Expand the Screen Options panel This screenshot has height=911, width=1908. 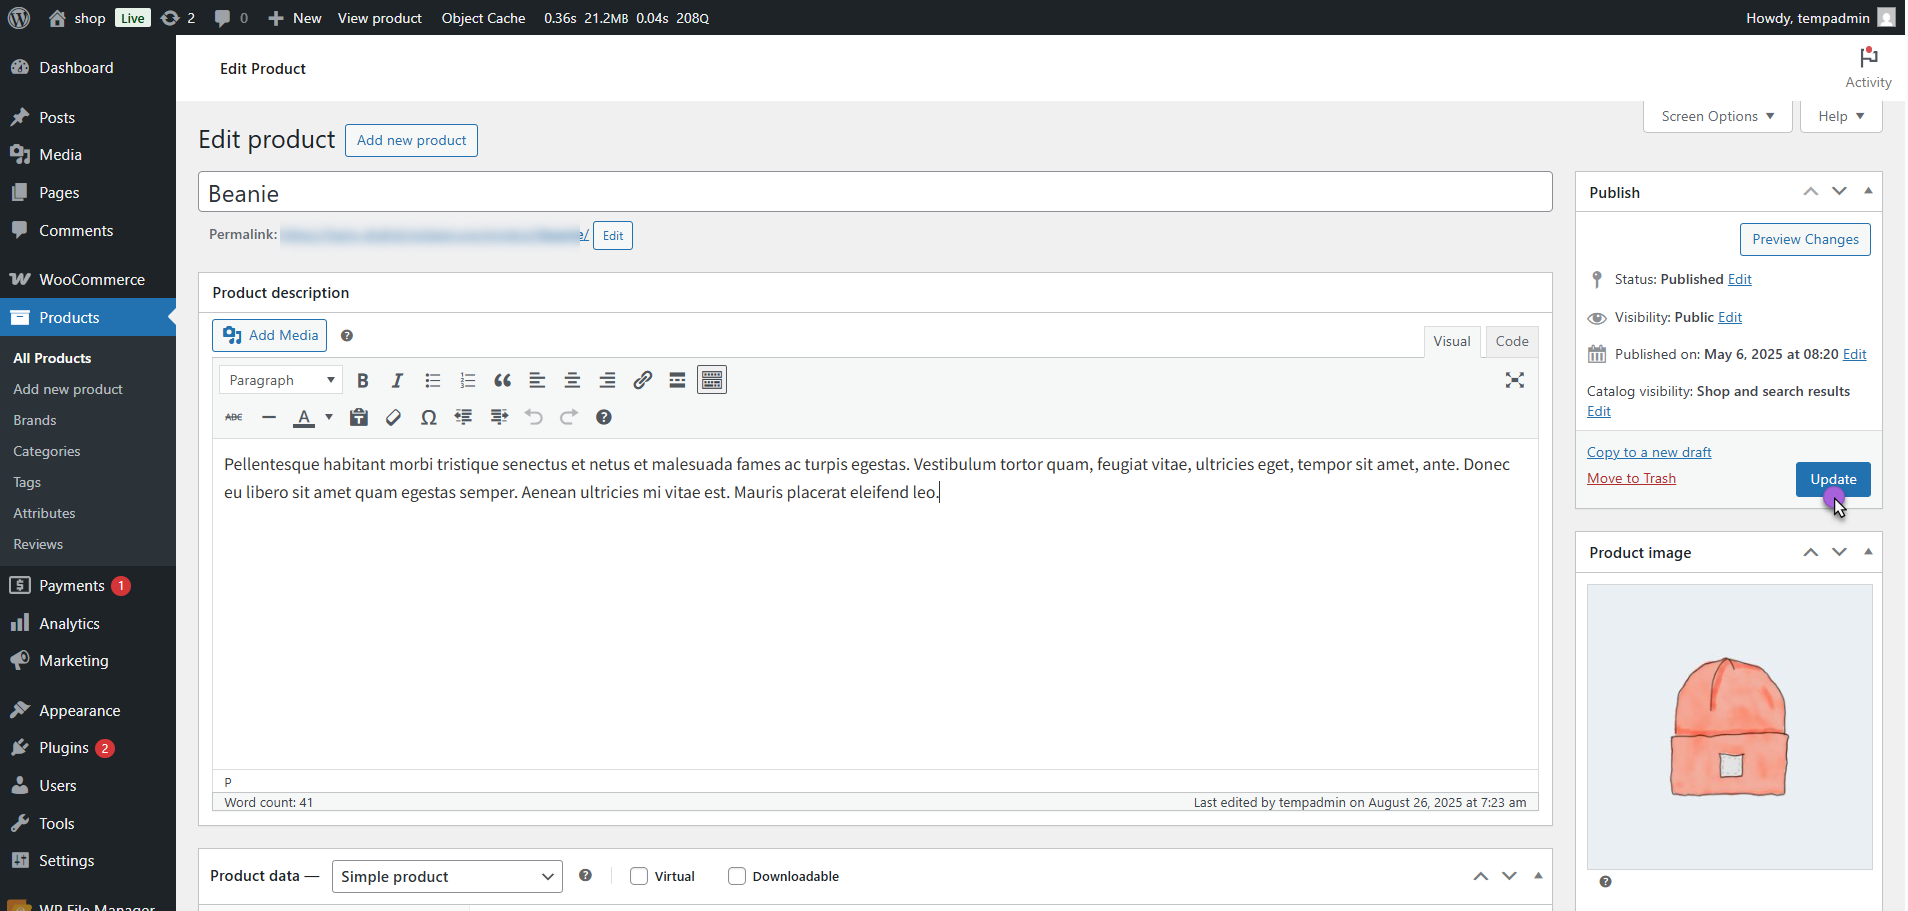point(1717,117)
